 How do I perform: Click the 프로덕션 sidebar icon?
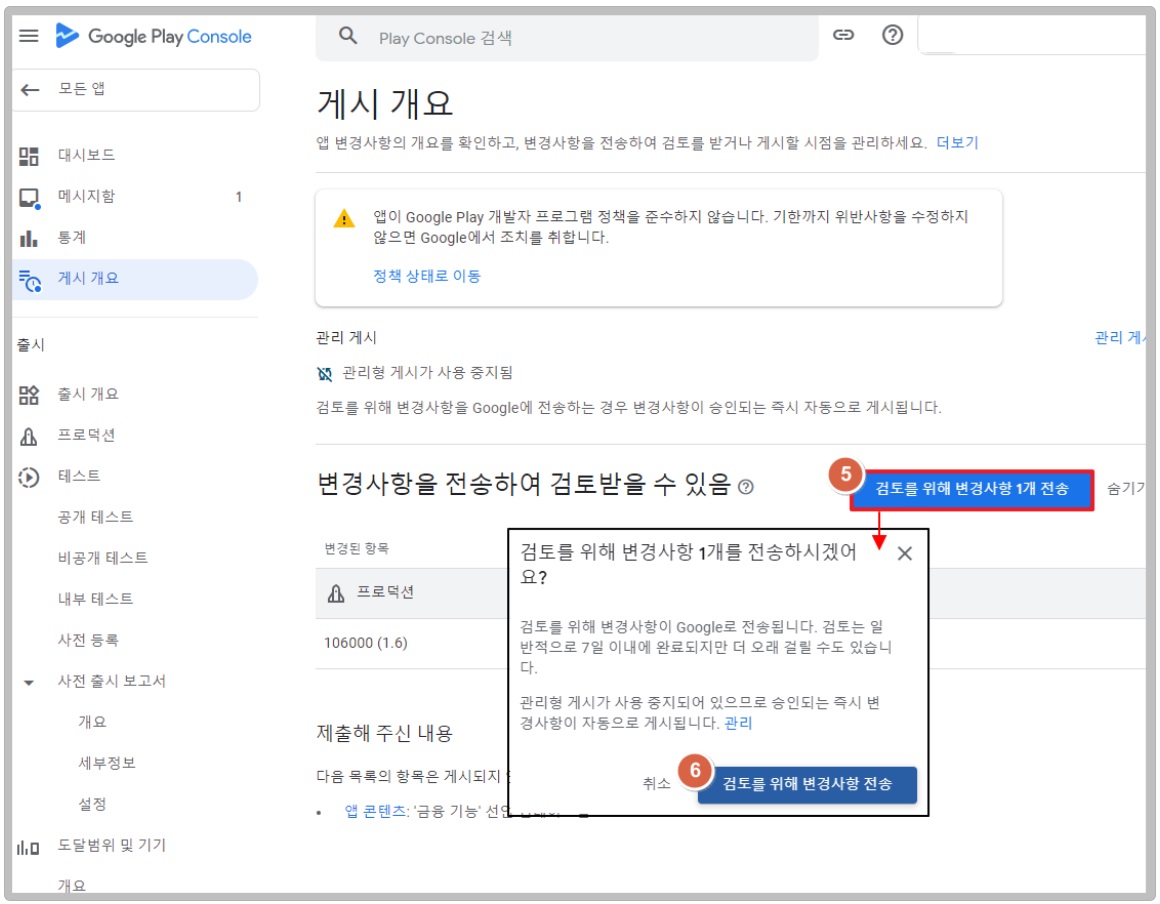tap(29, 436)
